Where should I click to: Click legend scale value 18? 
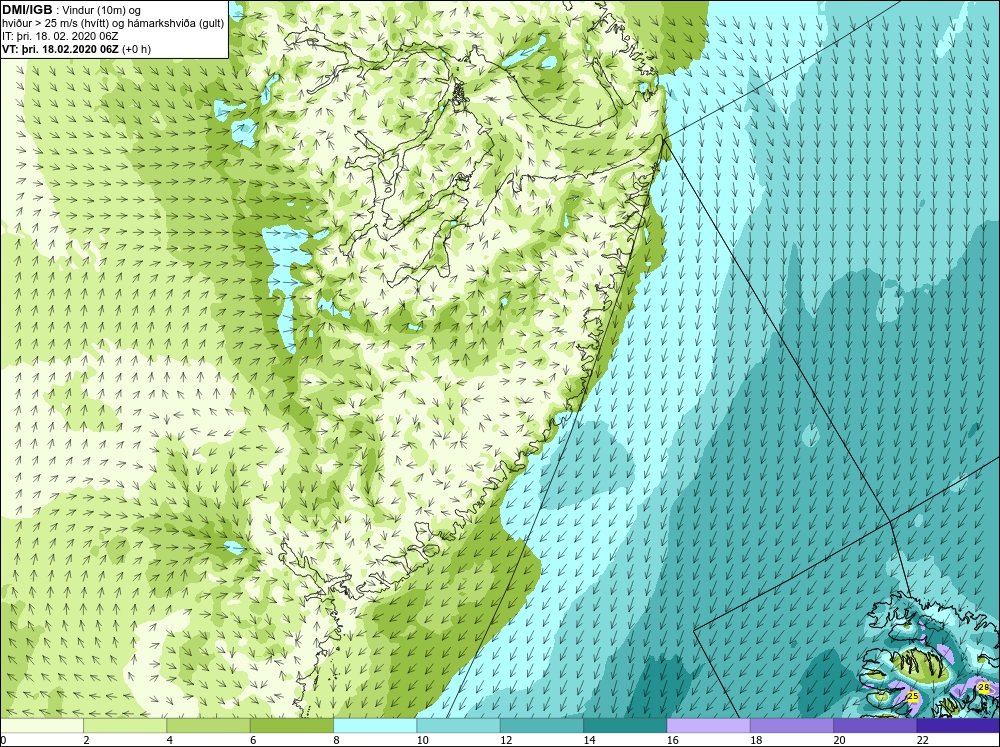(x=756, y=740)
